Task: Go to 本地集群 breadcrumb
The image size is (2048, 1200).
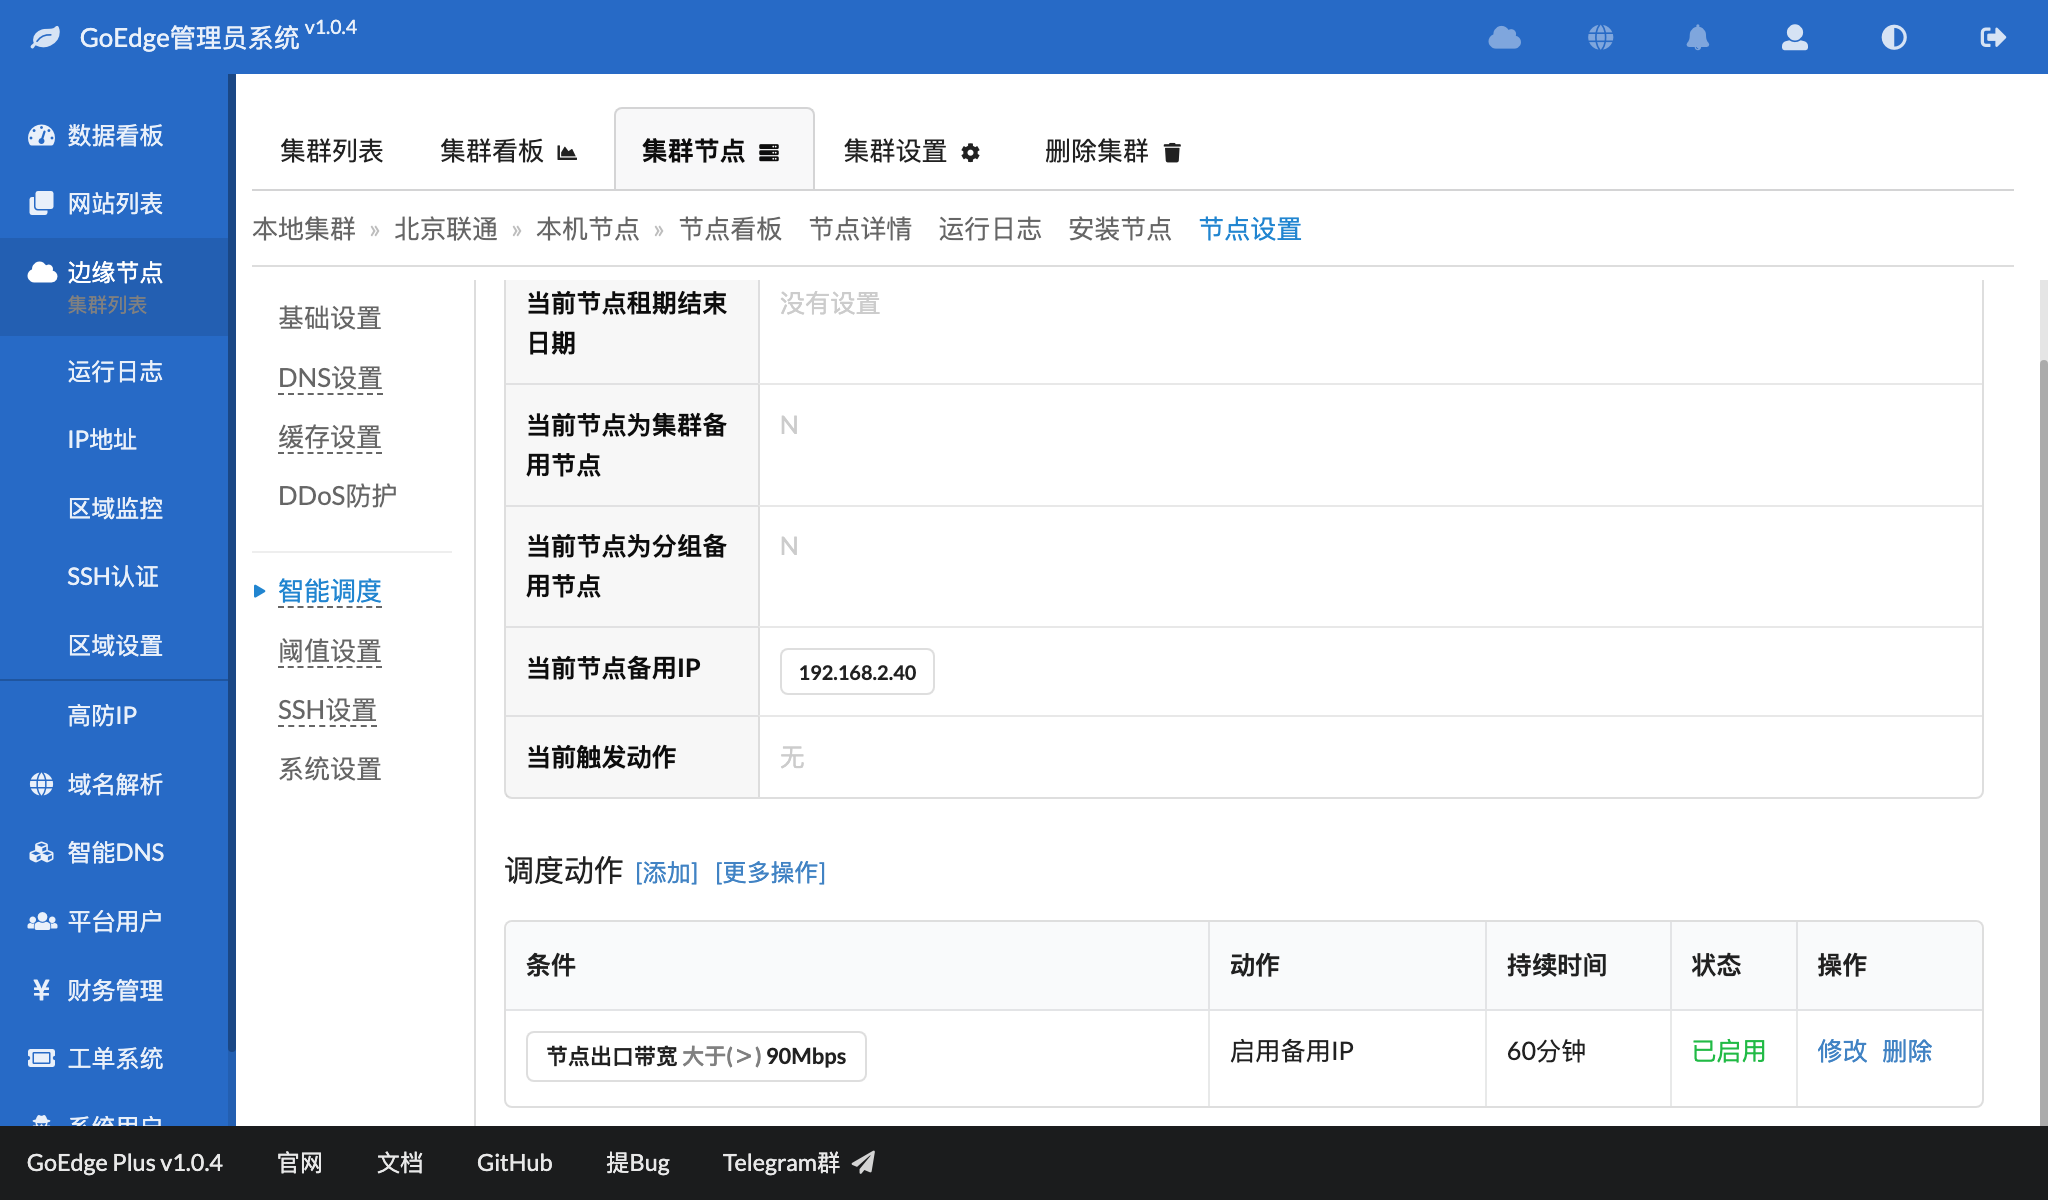Action: pyautogui.click(x=304, y=230)
